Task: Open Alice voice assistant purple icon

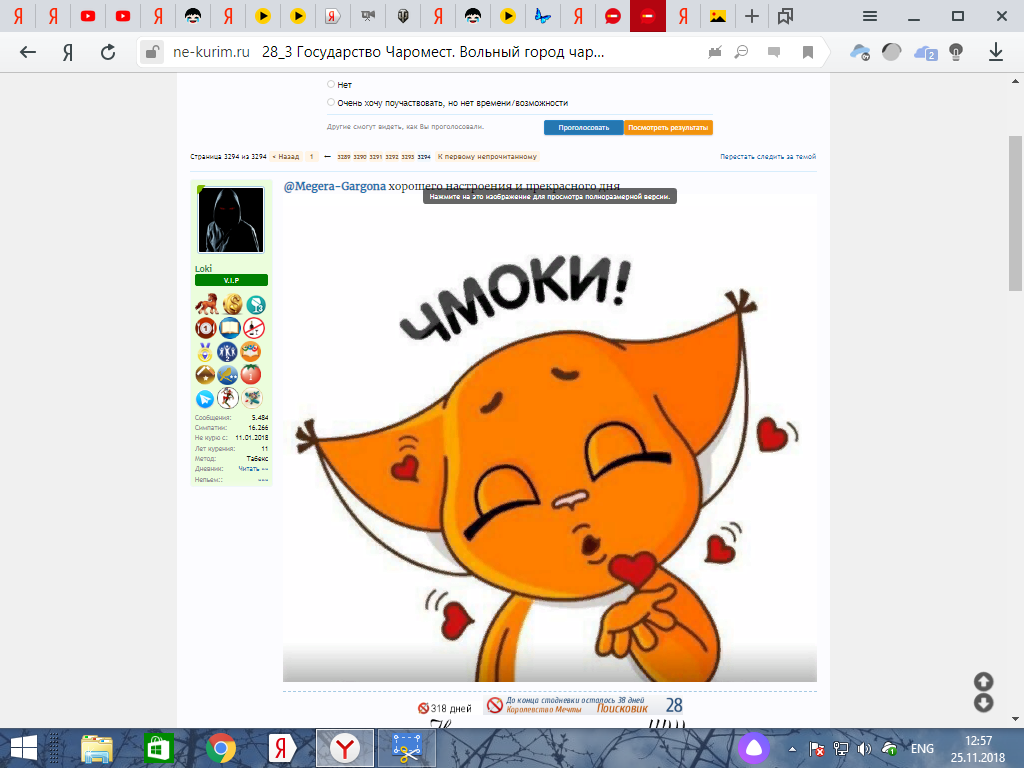Action: pos(754,748)
